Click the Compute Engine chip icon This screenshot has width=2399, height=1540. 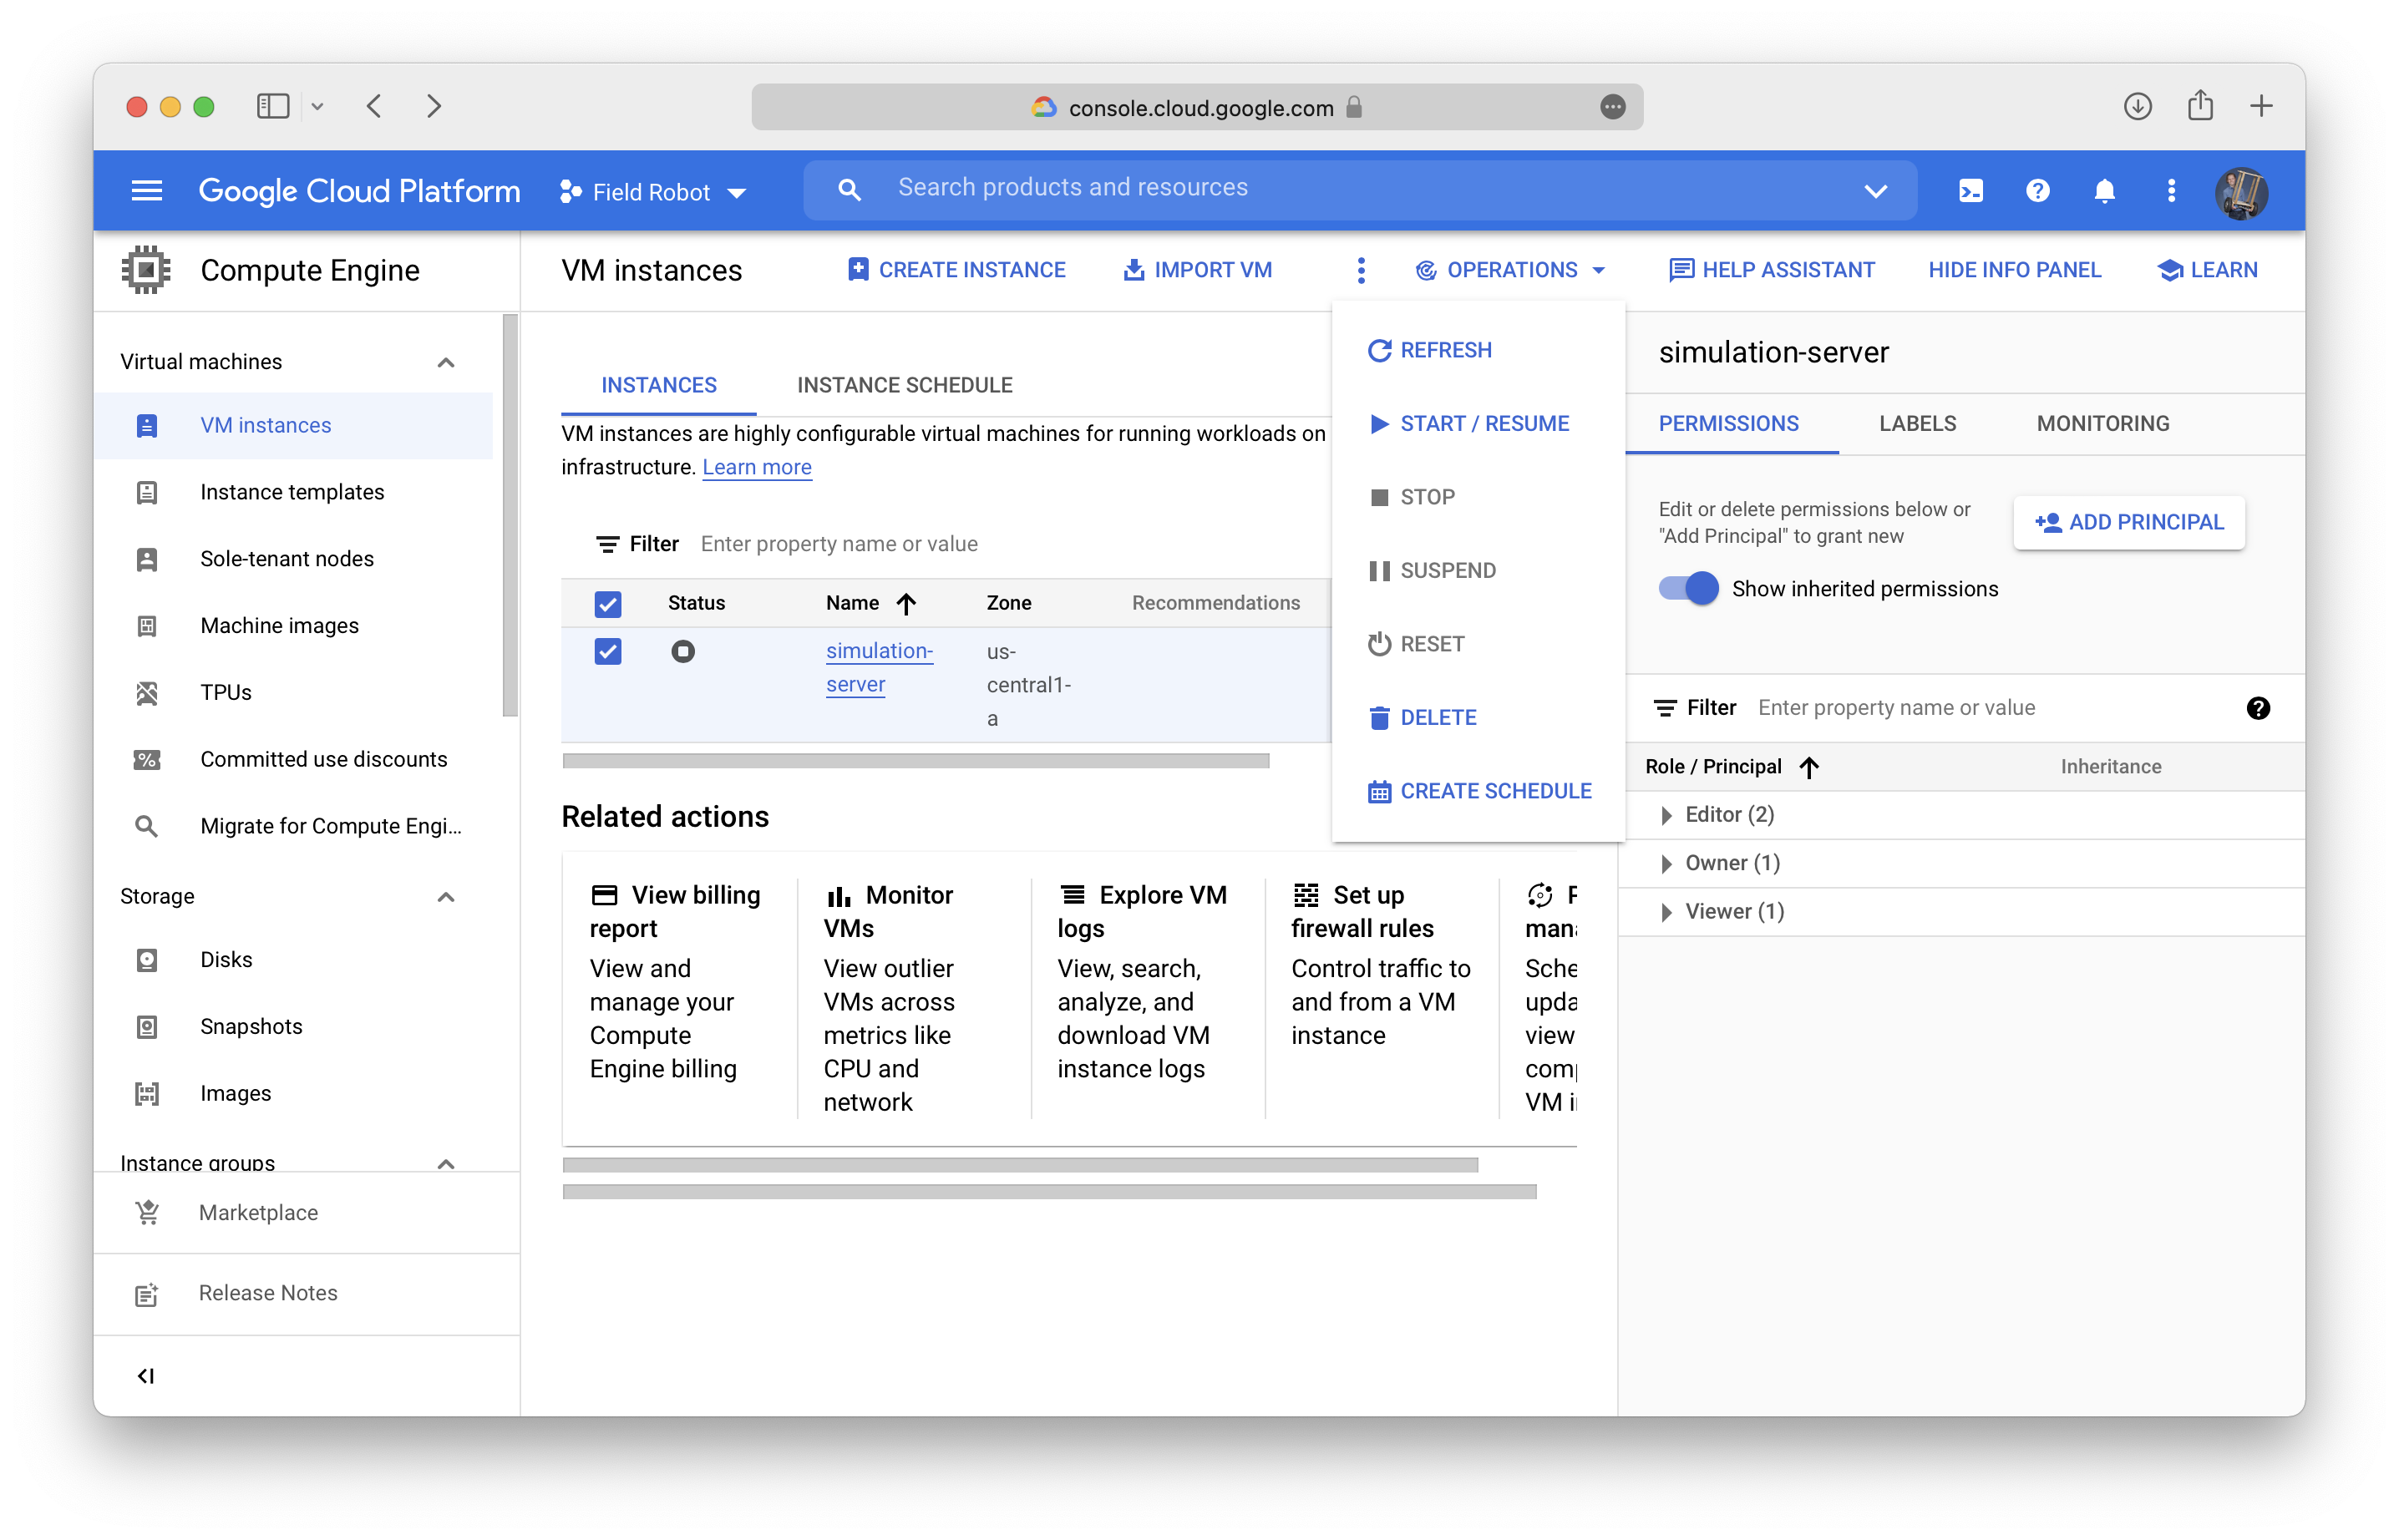click(x=146, y=270)
